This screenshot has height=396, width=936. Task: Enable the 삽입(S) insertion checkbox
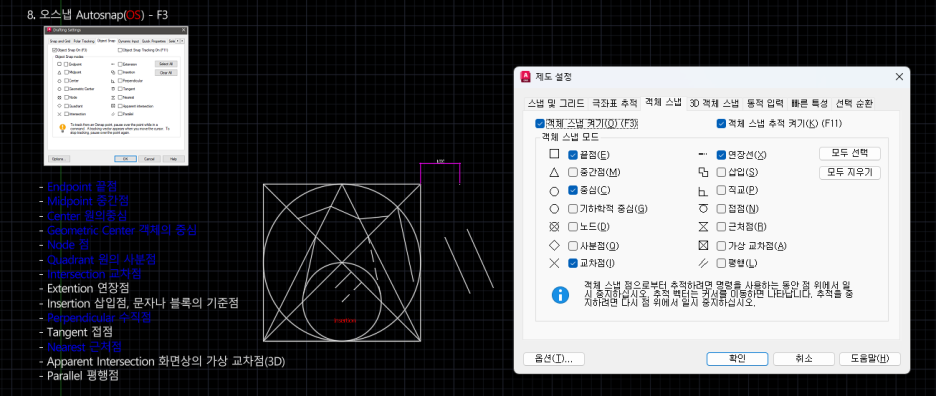coord(721,173)
